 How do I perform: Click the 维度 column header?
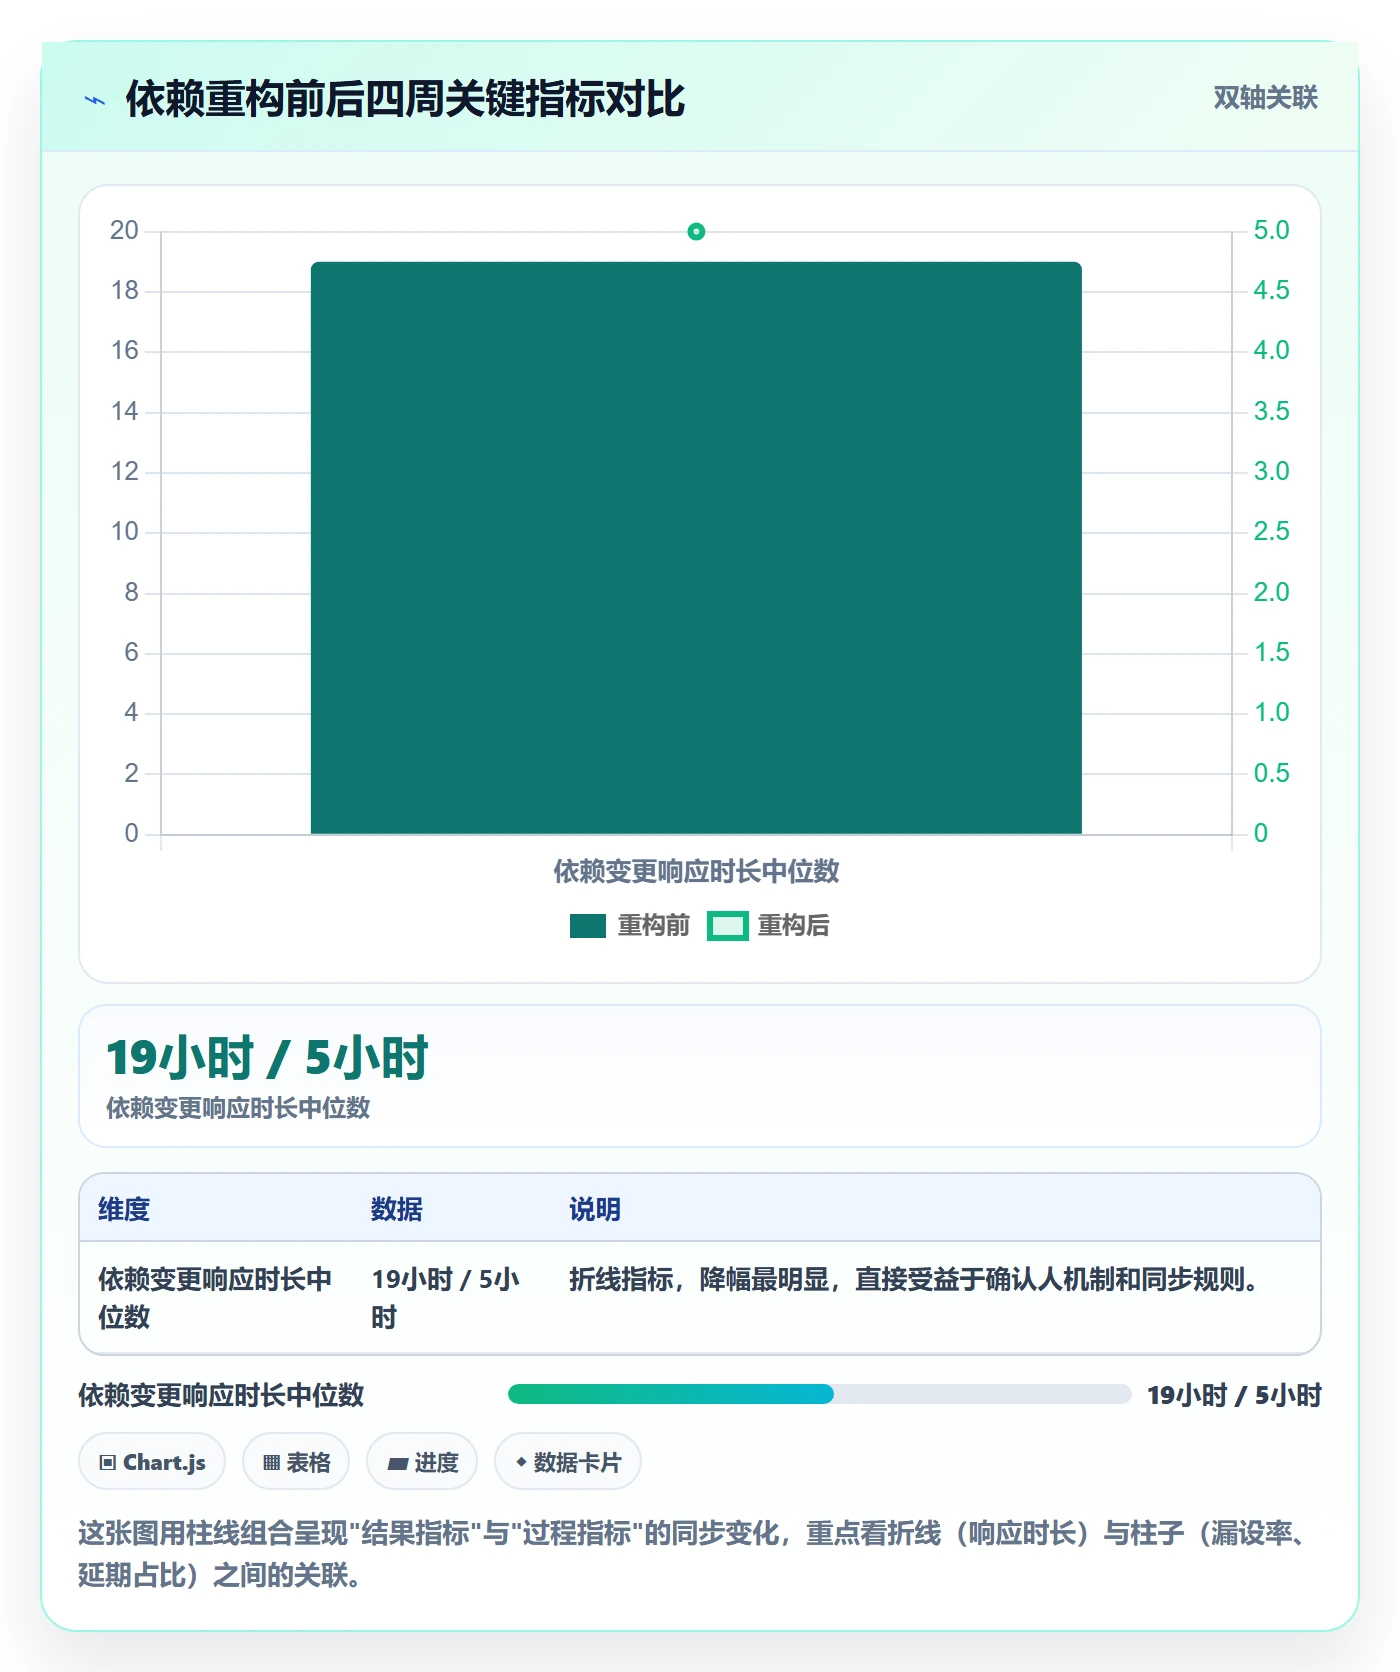click(124, 1209)
